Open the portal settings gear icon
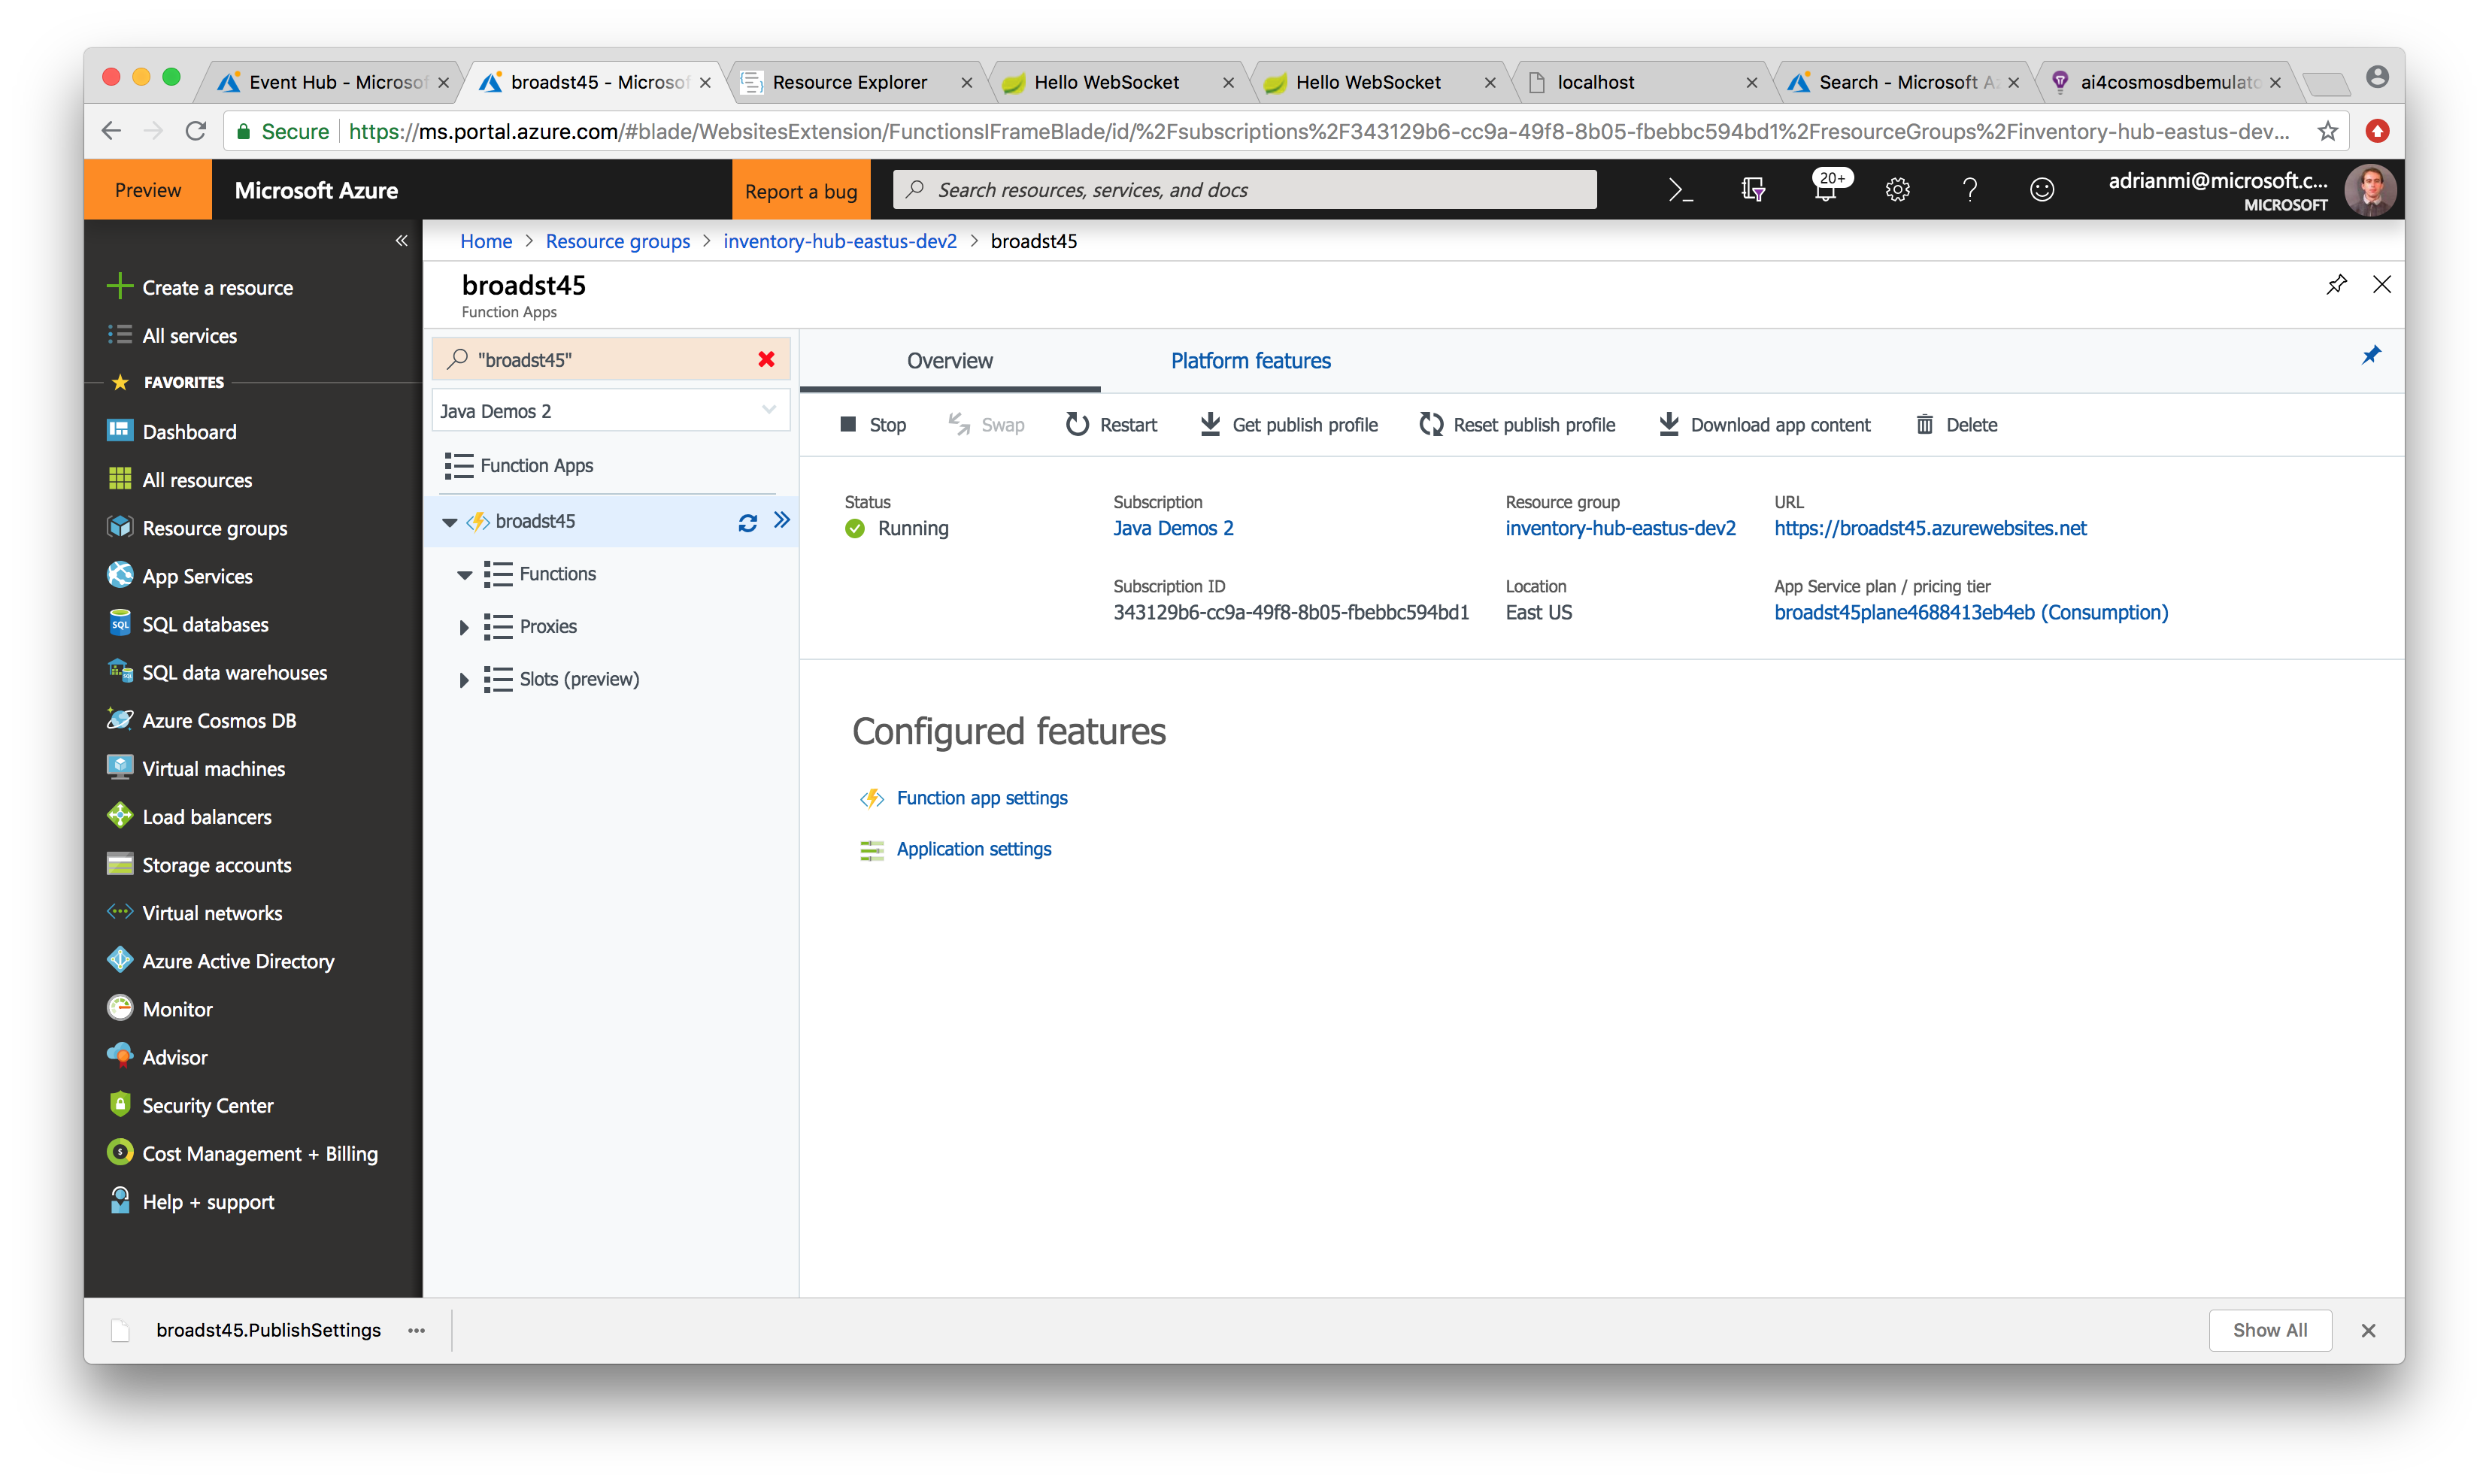Screen dimensions: 2489x1484 pos(1897,189)
